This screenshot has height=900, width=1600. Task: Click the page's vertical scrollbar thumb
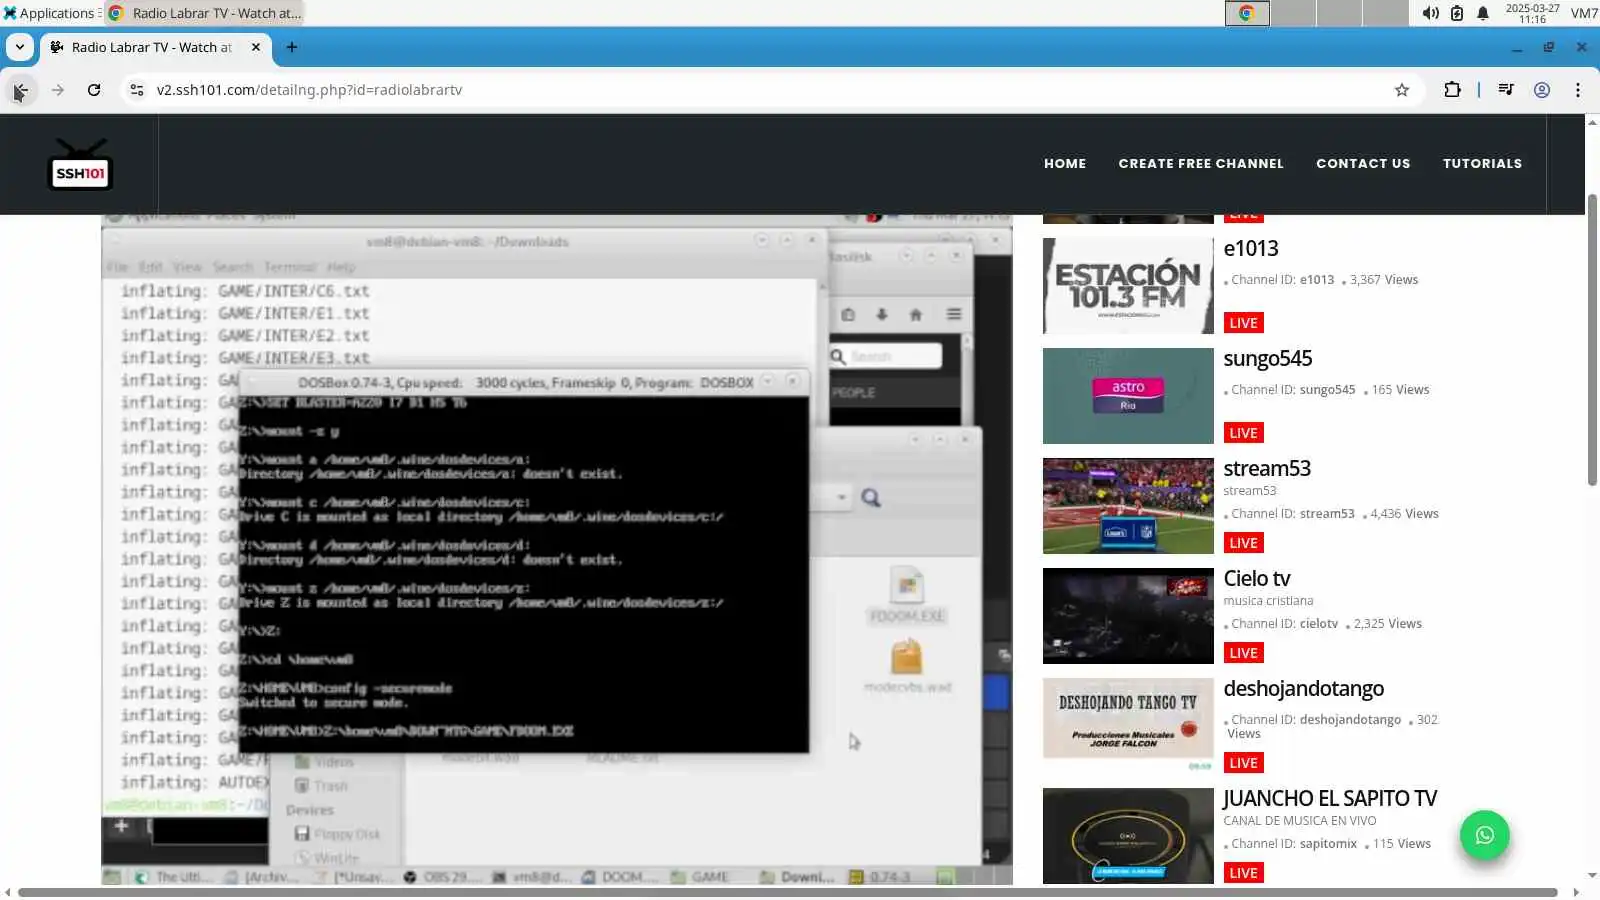click(1592, 340)
